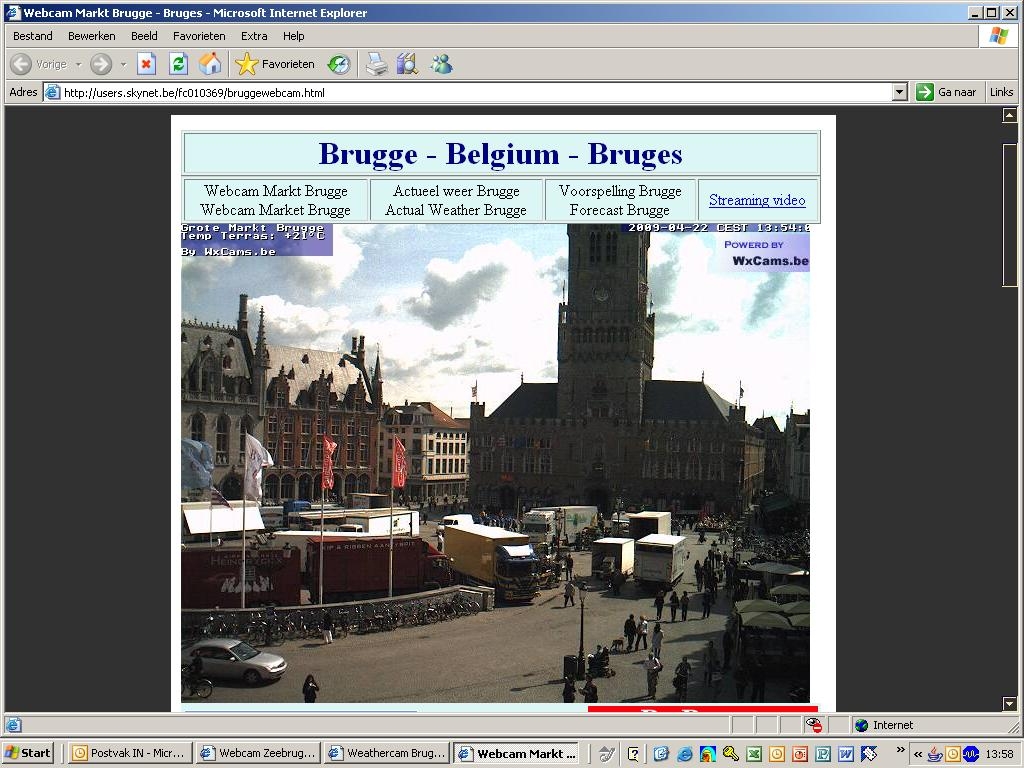Expand hidden system tray icons
1024x768 pixels.
[918, 754]
